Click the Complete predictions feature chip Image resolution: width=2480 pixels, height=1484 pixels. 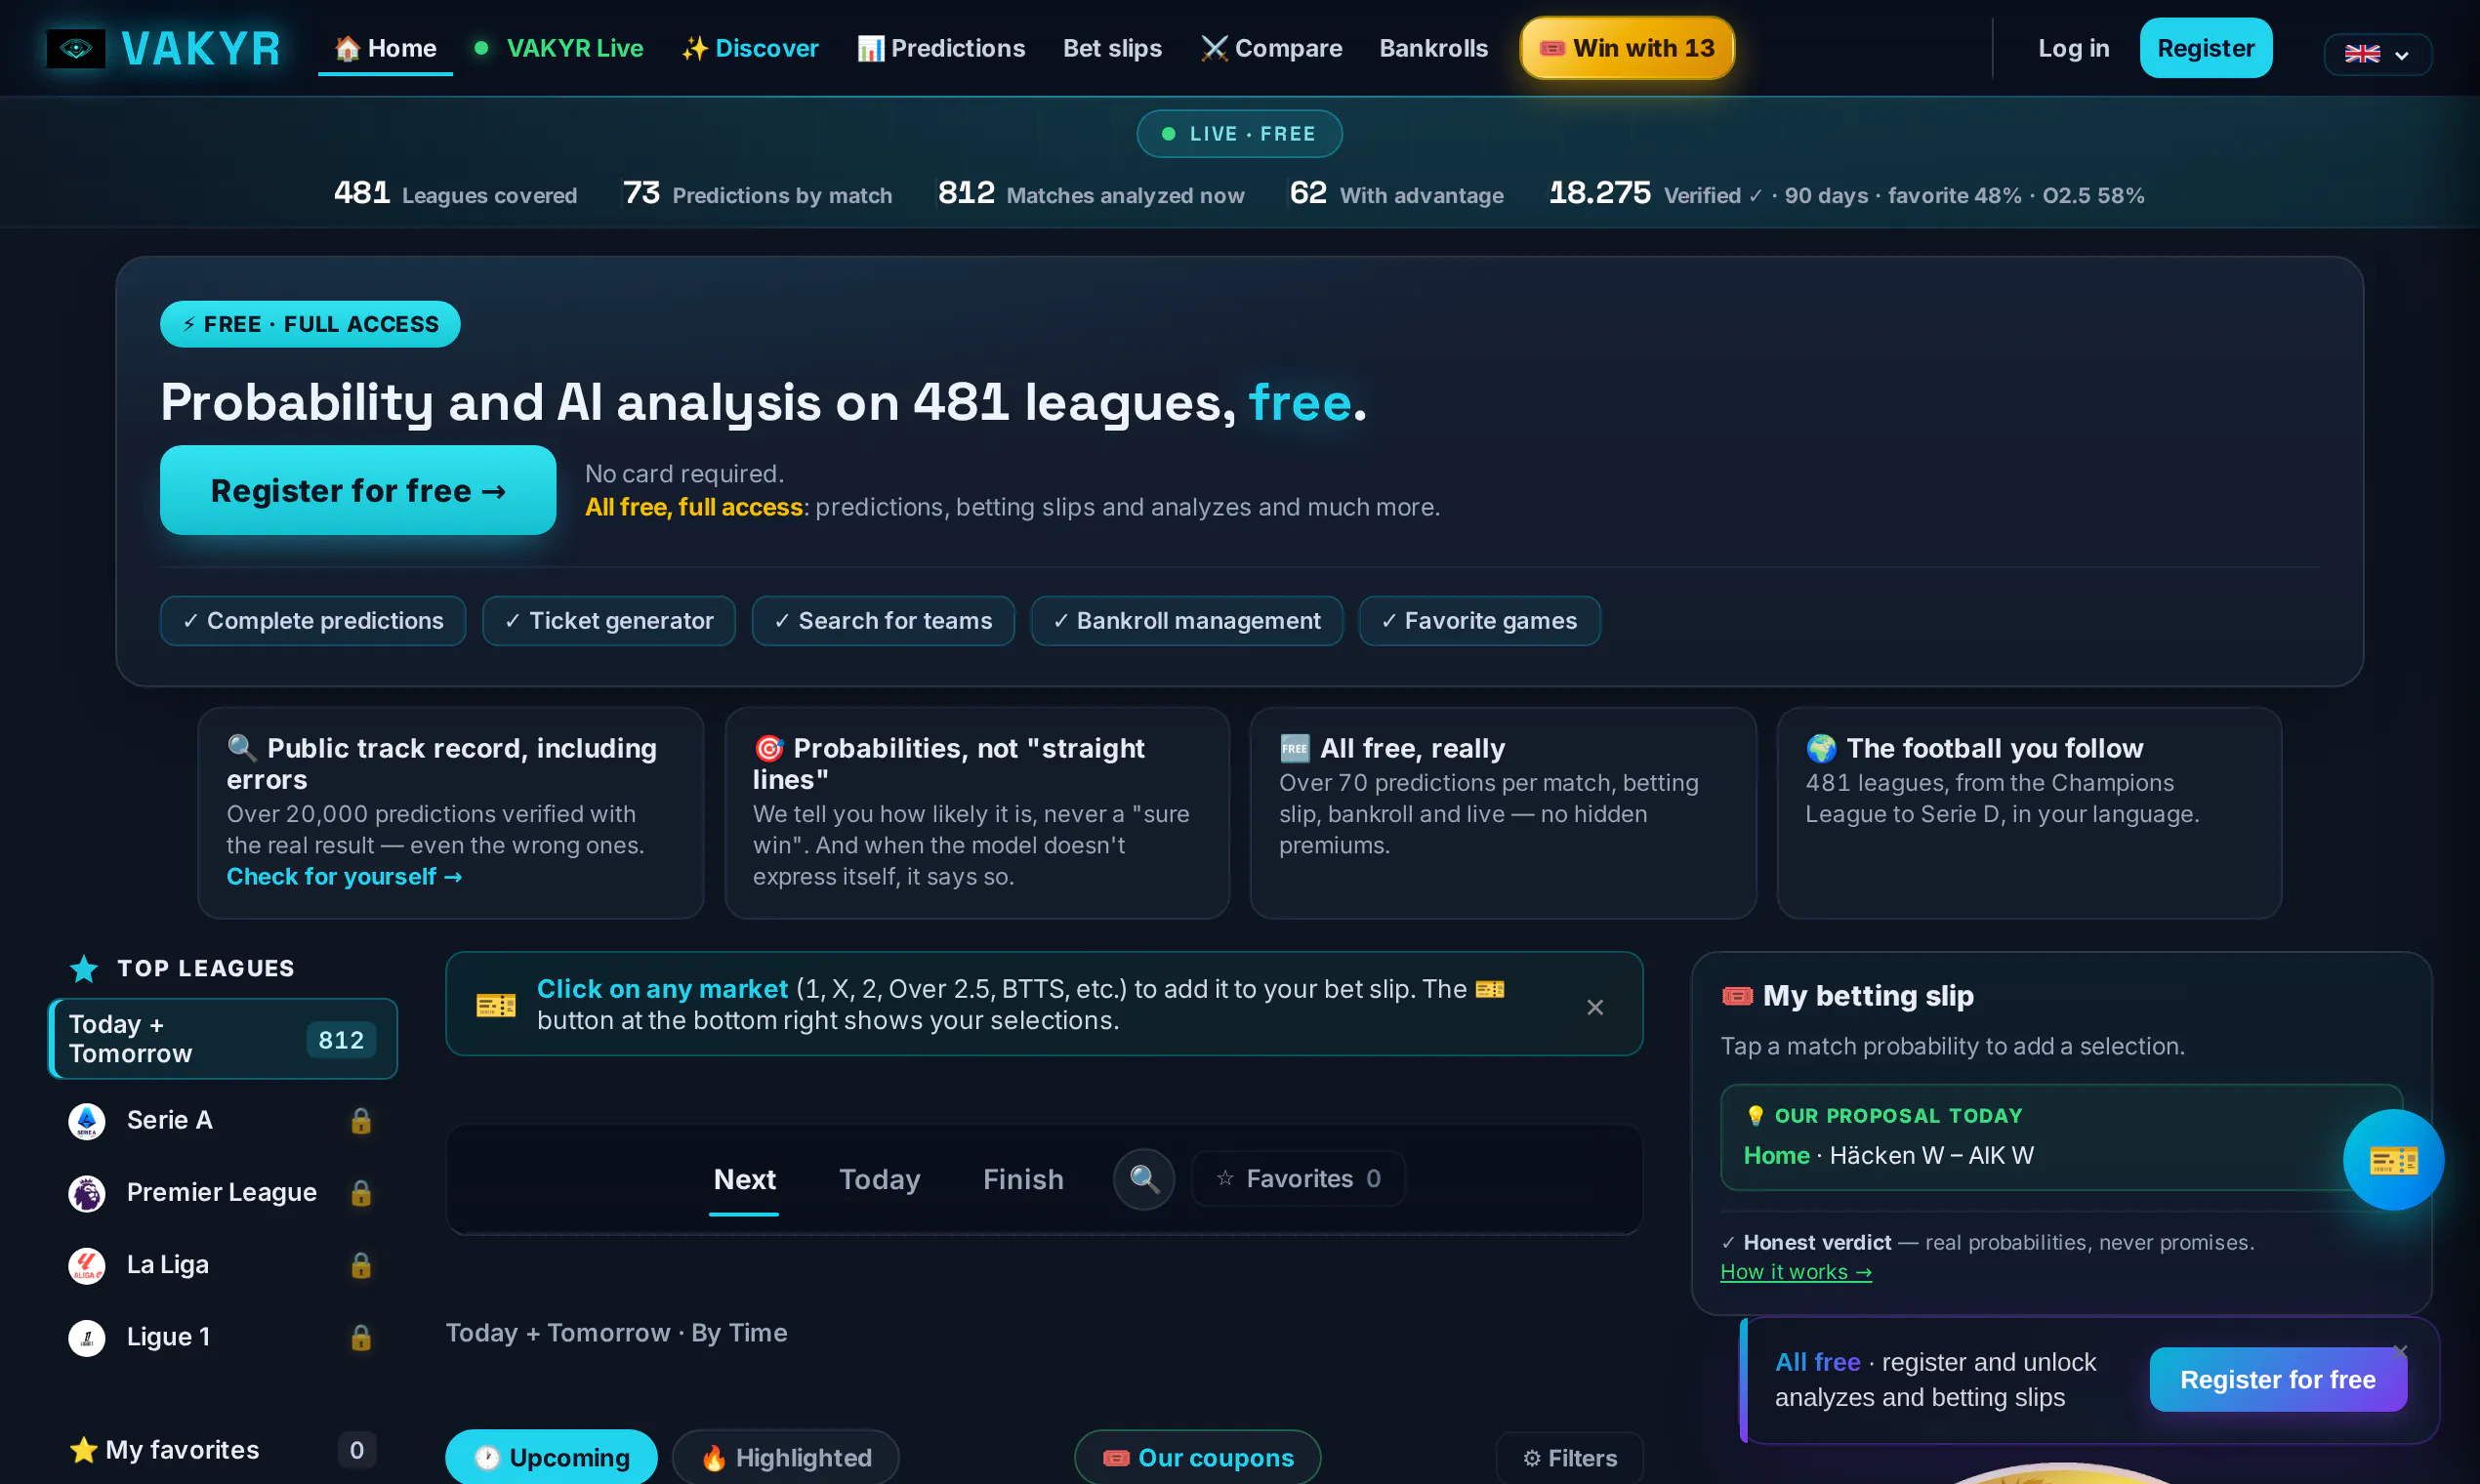pos(313,621)
